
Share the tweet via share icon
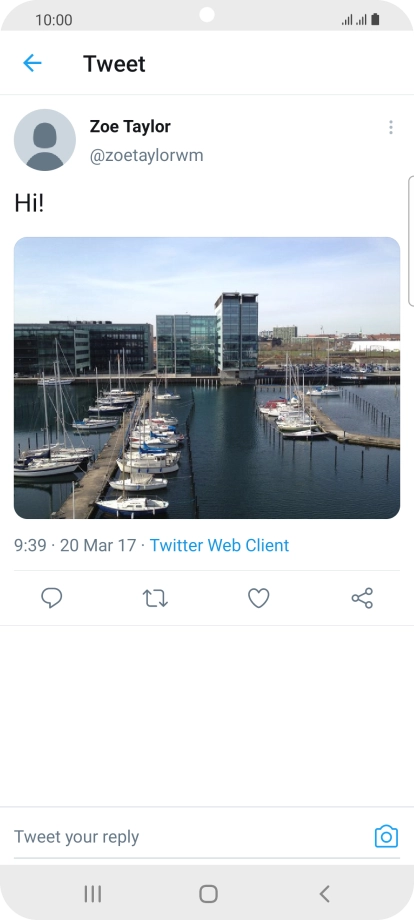pos(362,598)
